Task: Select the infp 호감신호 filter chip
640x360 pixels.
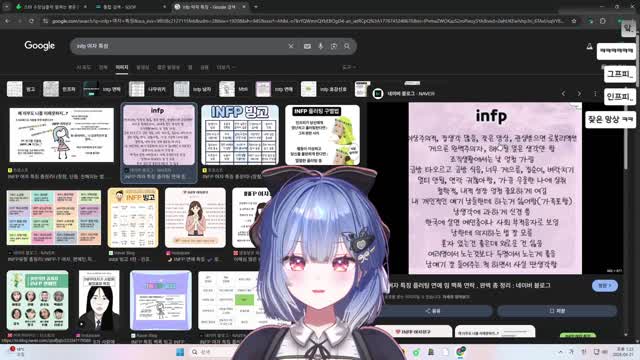Action: tap(325, 89)
